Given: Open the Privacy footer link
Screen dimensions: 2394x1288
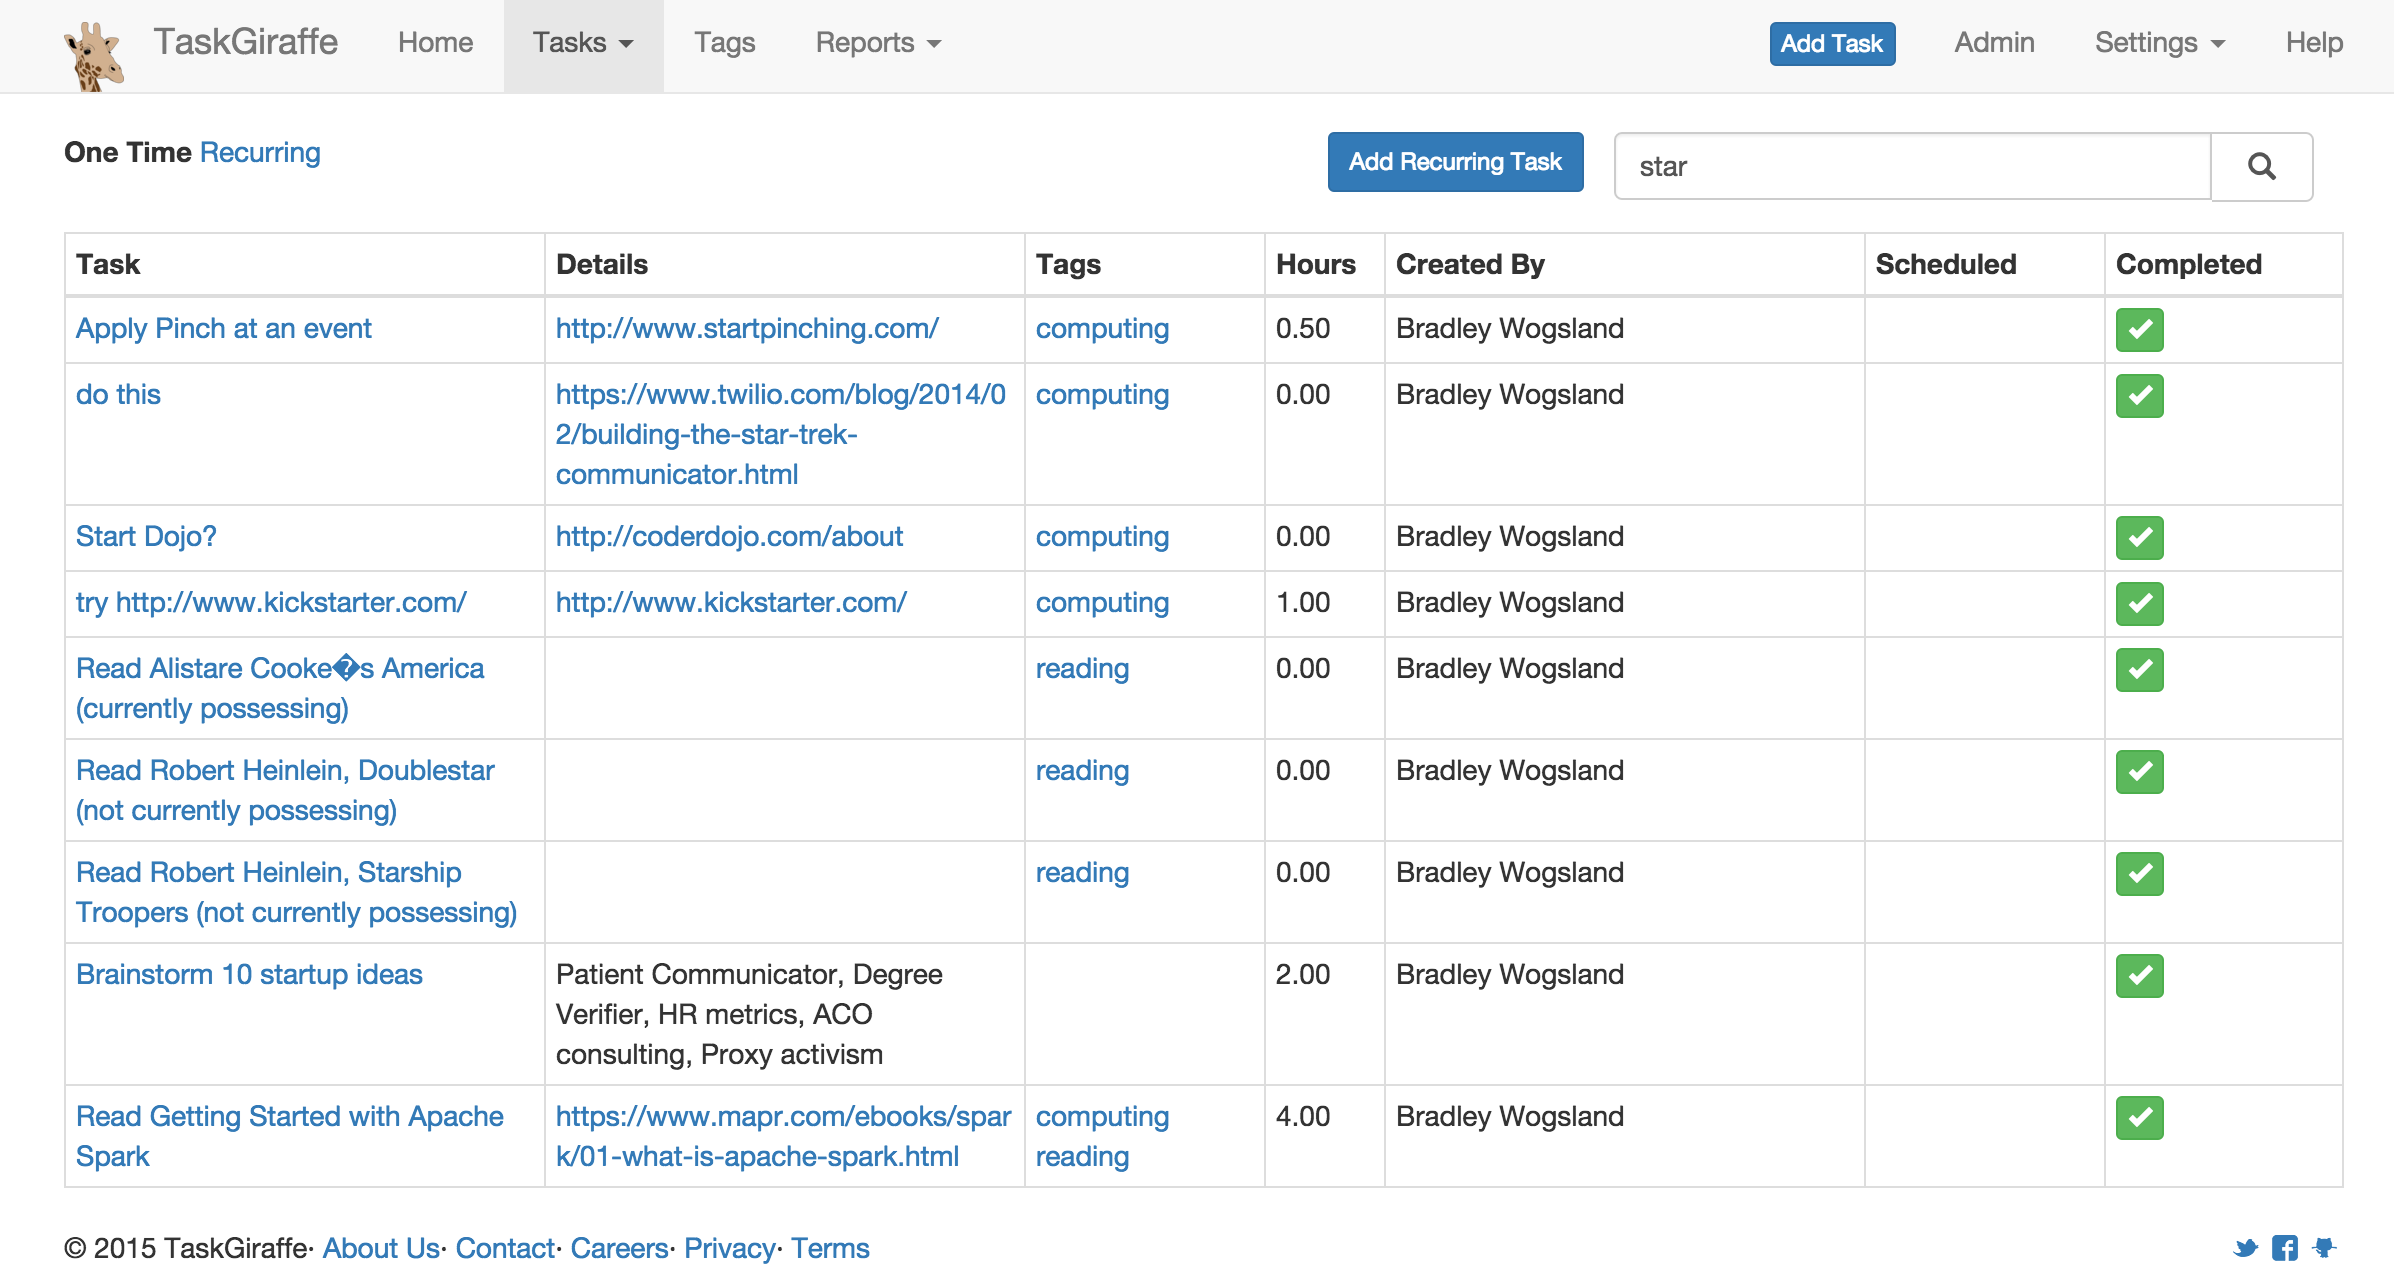Looking at the screenshot, I should [730, 1248].
